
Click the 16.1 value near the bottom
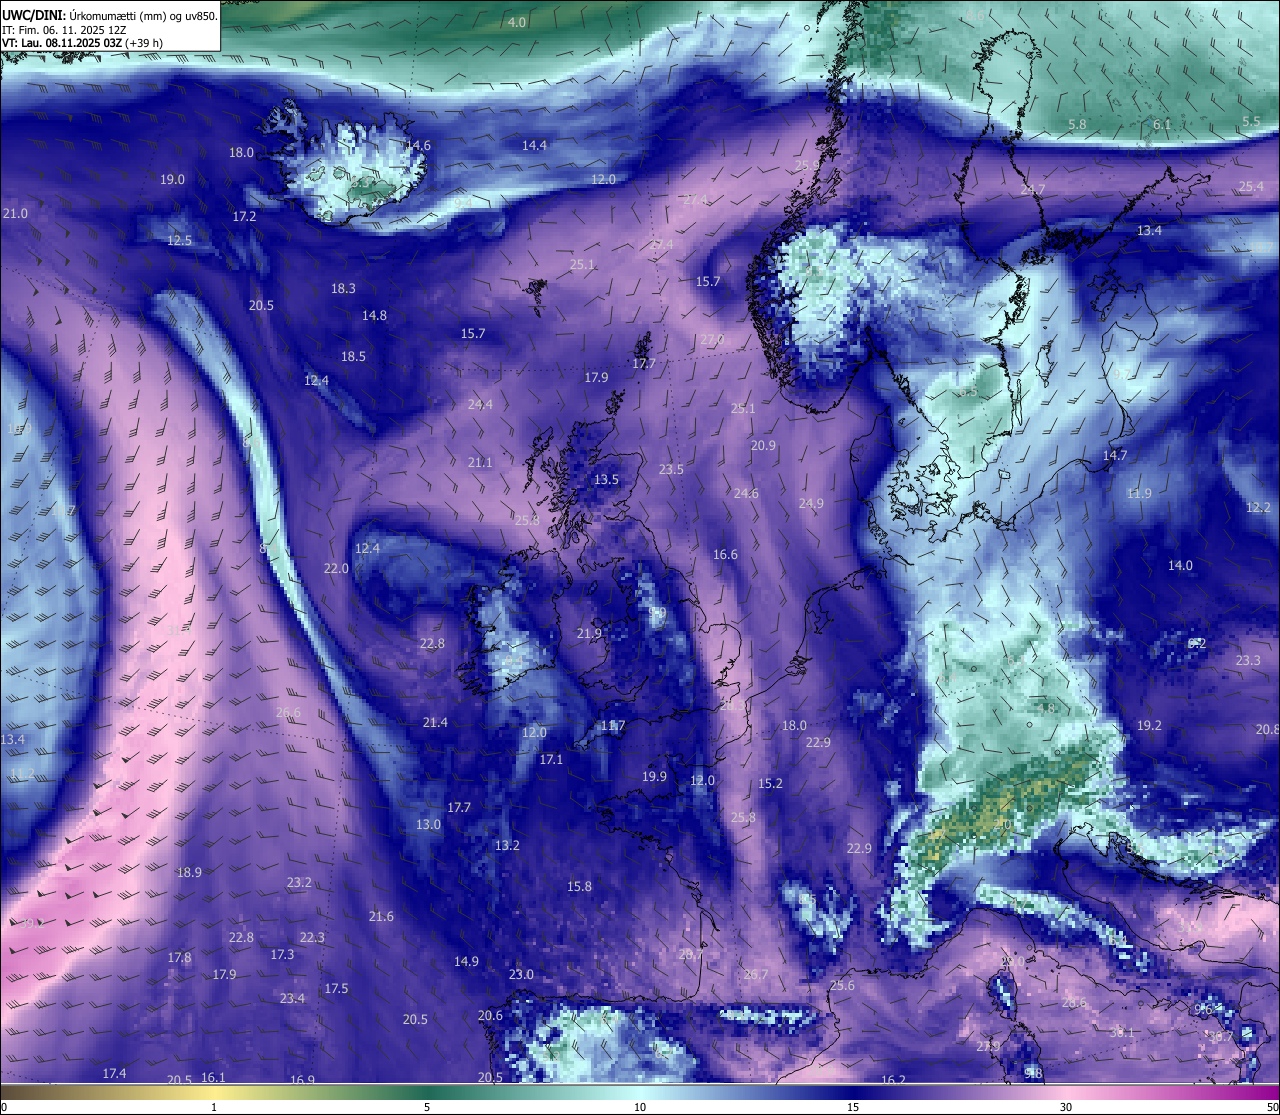point(213,1077)
